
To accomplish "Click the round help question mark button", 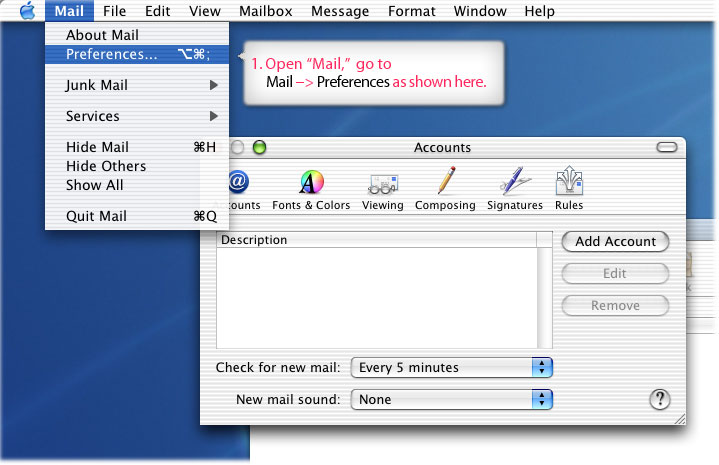I will click(x=659, y=399).
